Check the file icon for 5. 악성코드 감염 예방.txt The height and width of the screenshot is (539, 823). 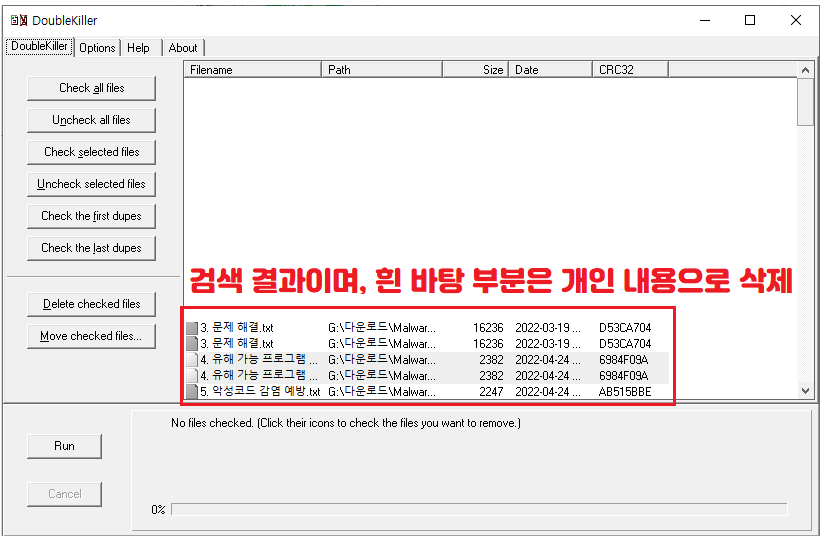coord(192,392)
